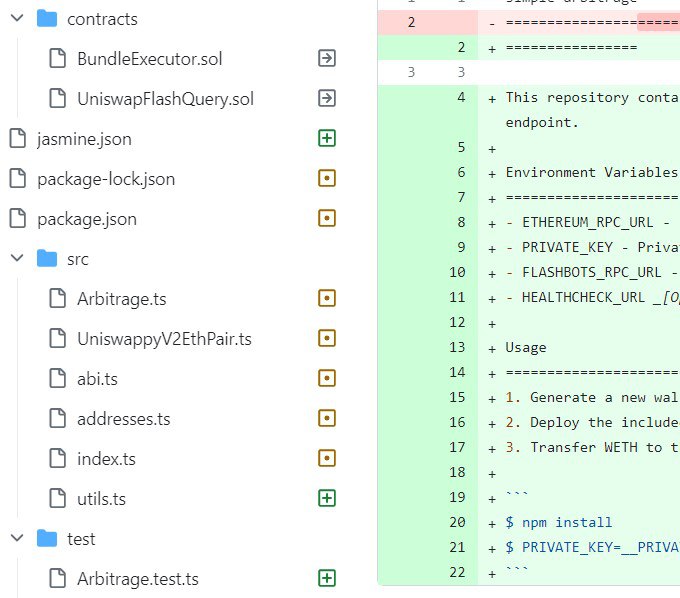This screenshot has height=598, width=680.
Task: Select jasmine.json in the file tree
Action: pyautogui.click(x=84, y=140)
